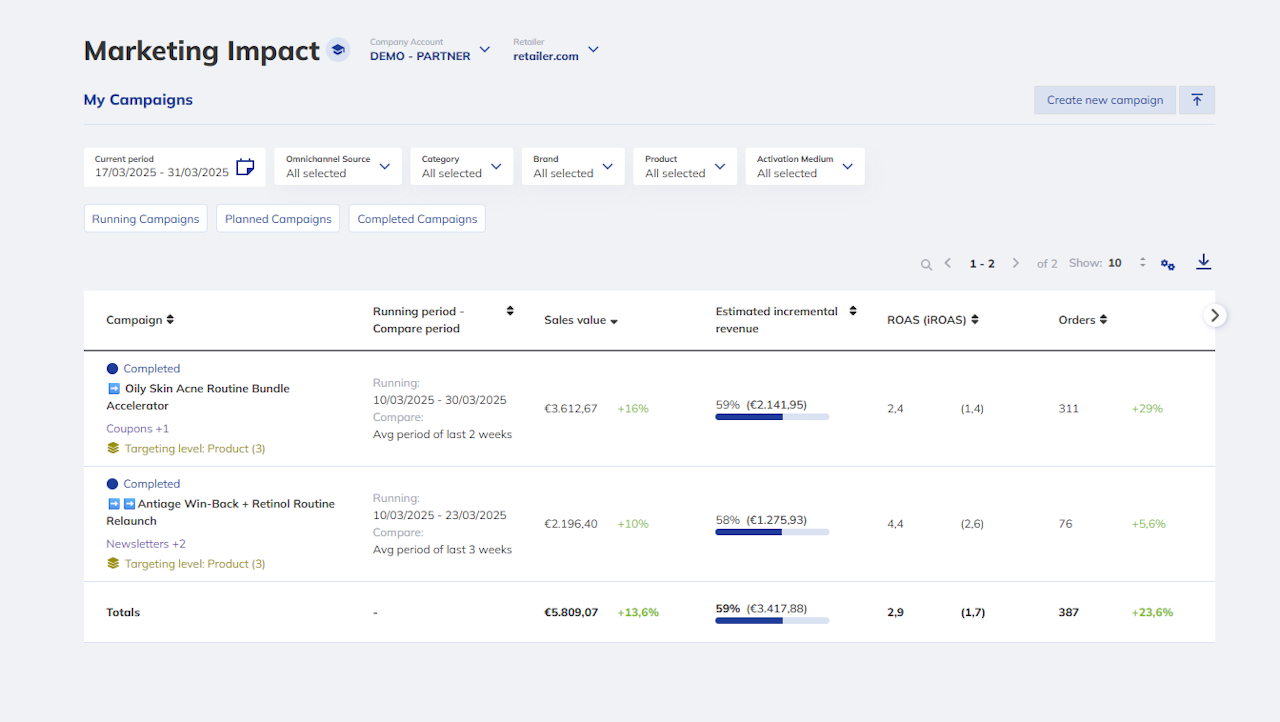Click the upload arrow icon button
Screen dimensions: 1280x722
coord(1197,100)
